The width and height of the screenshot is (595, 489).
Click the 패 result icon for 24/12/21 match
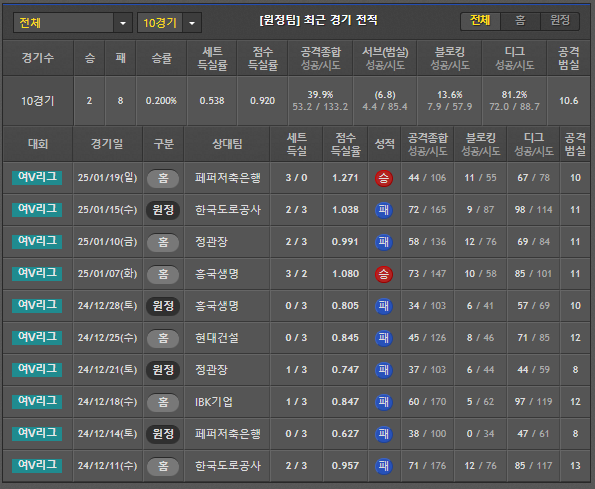384,370
